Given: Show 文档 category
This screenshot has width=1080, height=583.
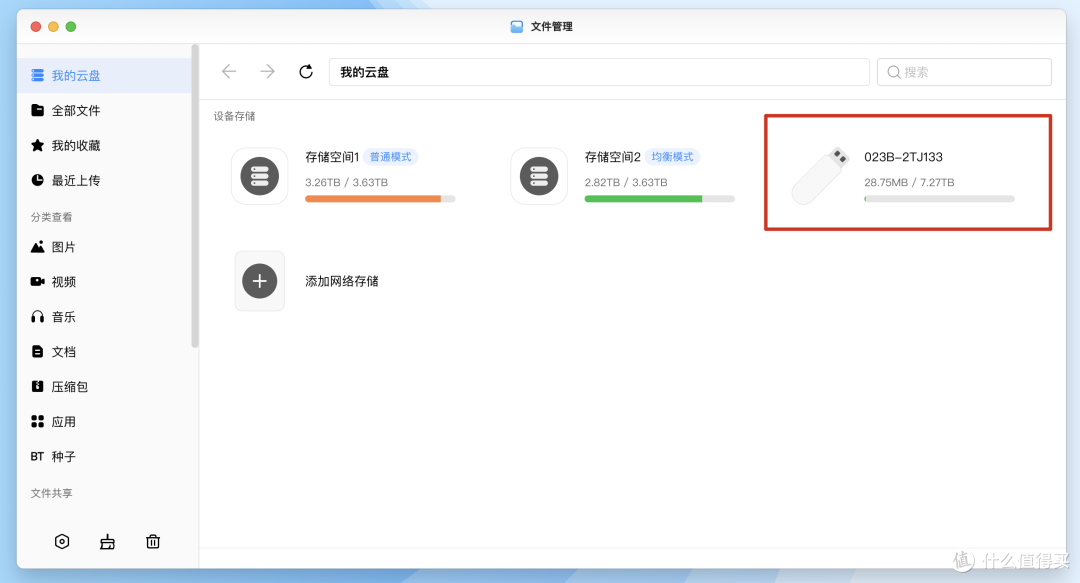Looking at the screenshot, I should [104, 351].
